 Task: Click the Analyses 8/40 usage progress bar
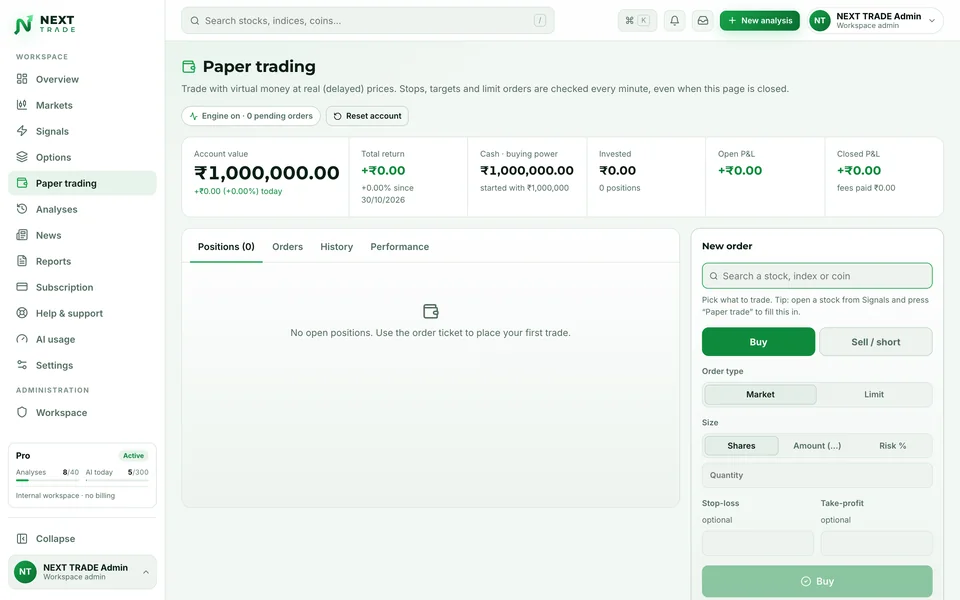(x=47, y=481)
